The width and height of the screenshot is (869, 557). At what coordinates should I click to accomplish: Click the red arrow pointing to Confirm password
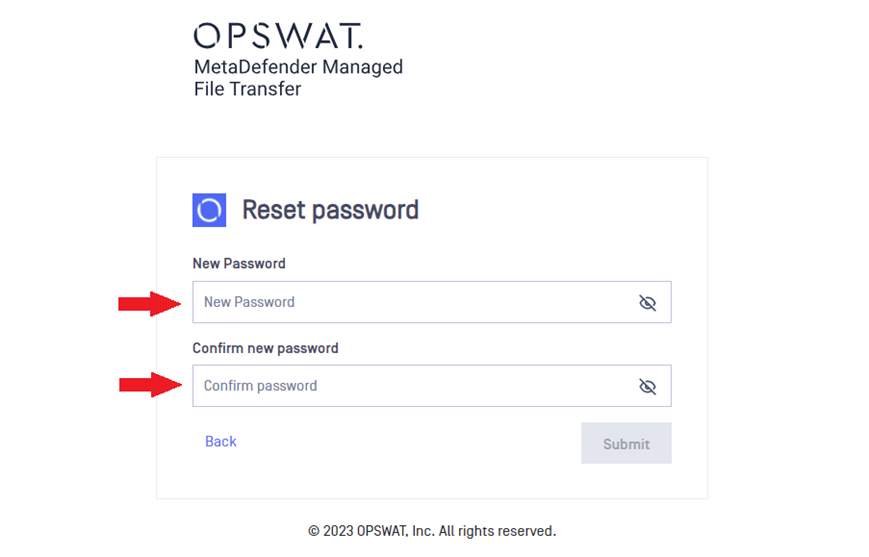[150, 385]
